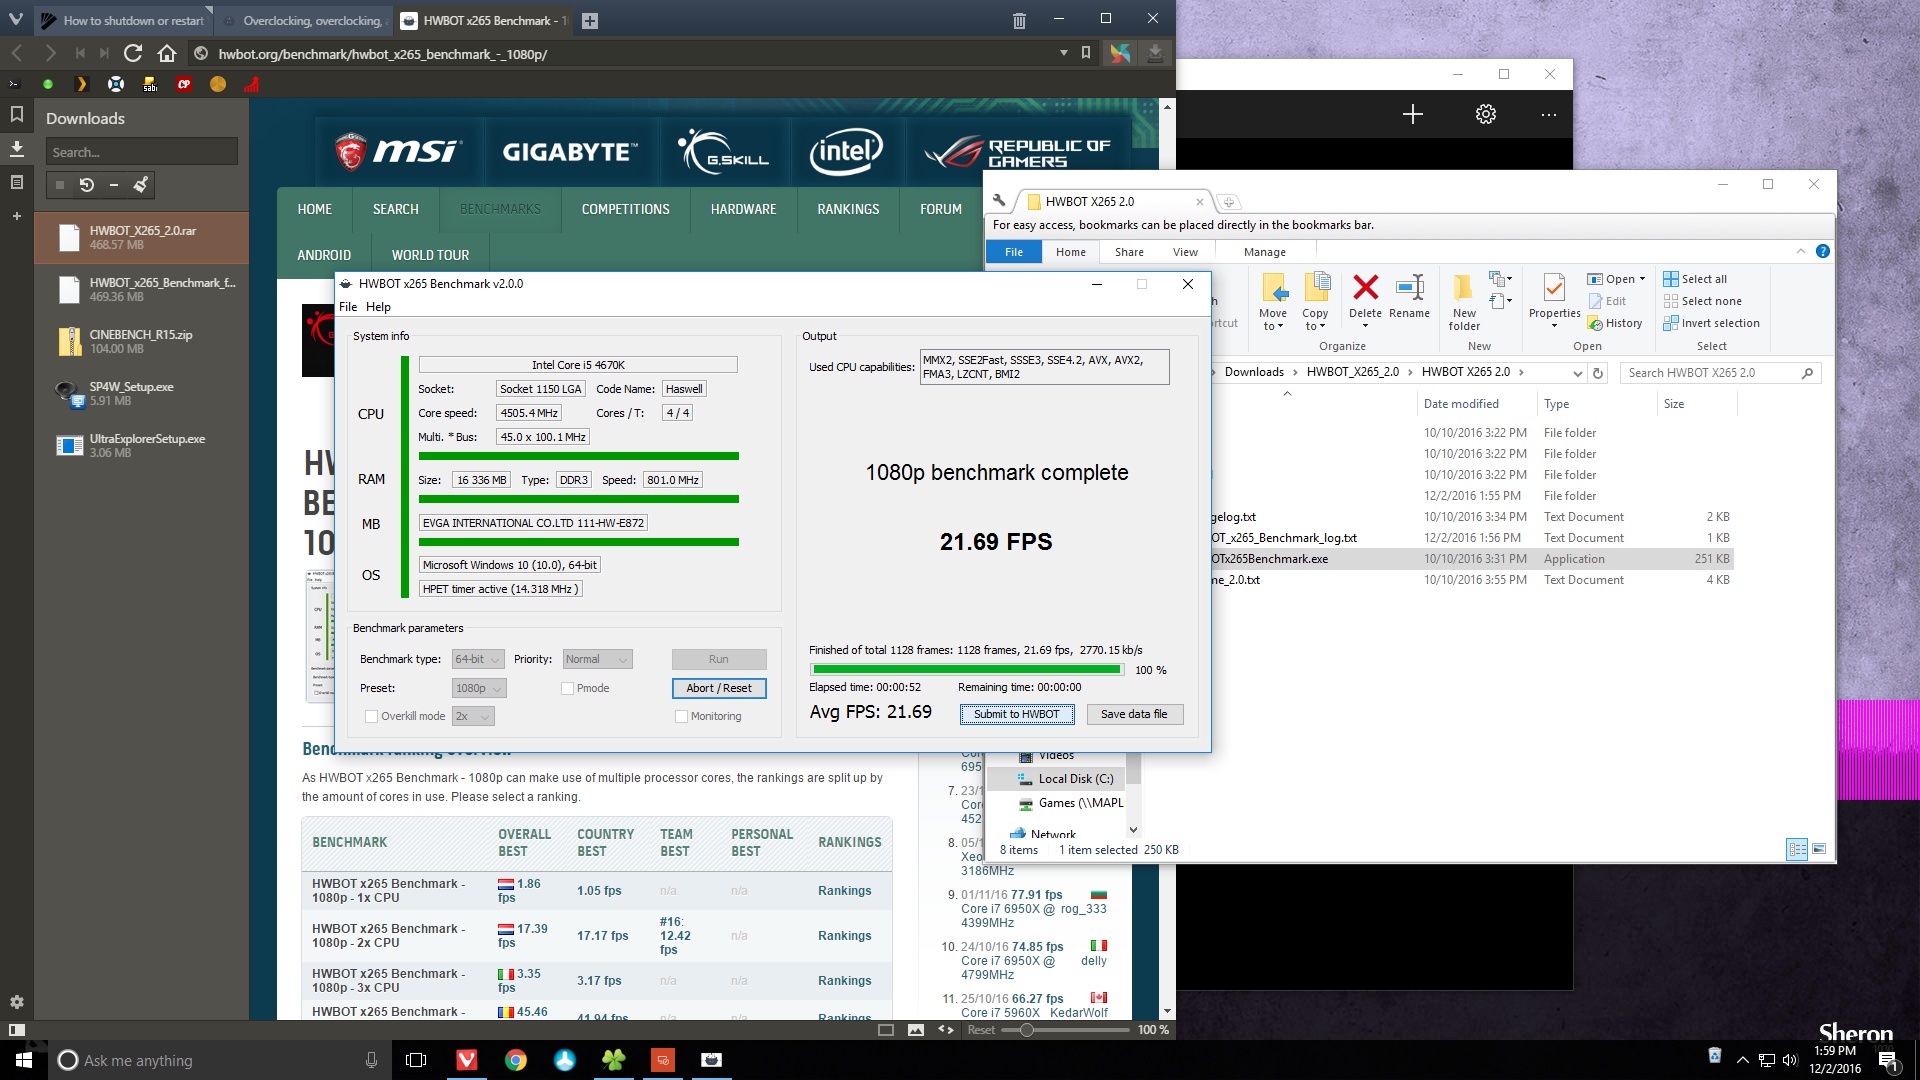Open file History in the Explorer ribbon
1920x1080 pixels.
tap(1615, 323)
